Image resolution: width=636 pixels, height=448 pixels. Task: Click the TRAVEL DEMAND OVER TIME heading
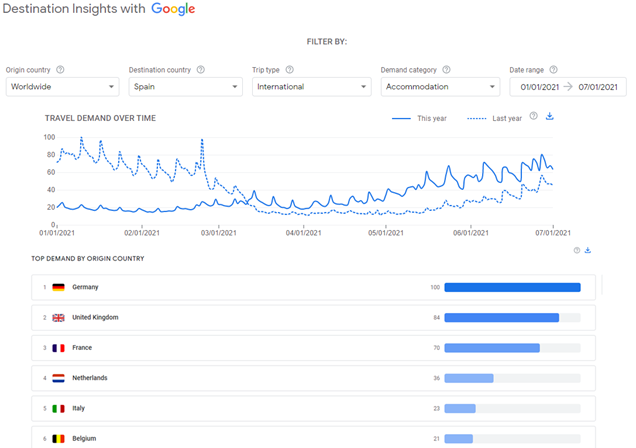tap(100, 118)
